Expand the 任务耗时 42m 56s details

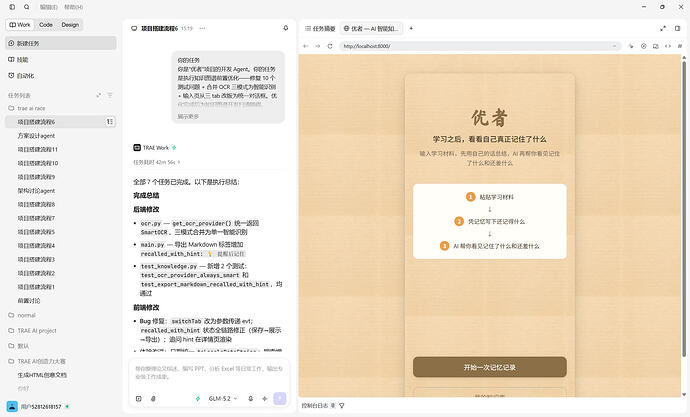click(157, 162)
